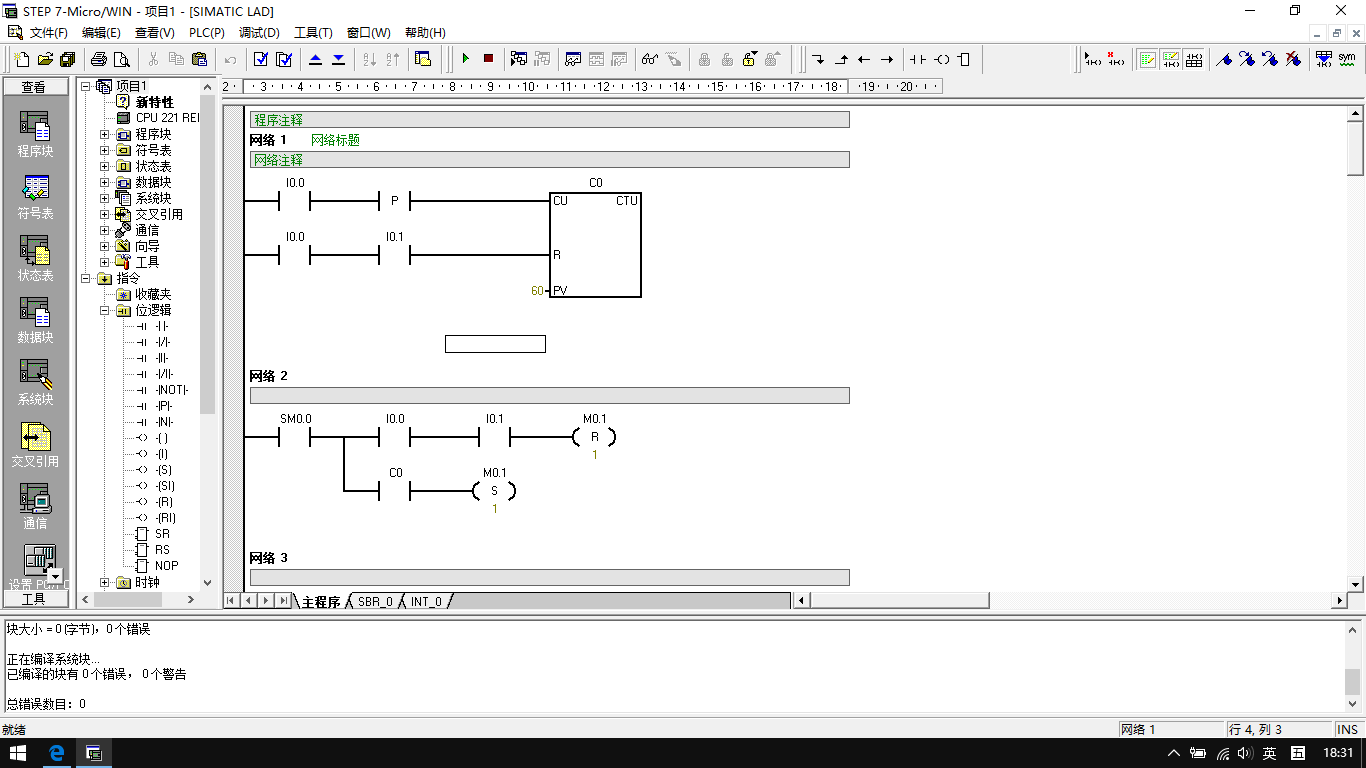1366x768 pixels.
Task: Switch to the SBR_0 tab
Action: pyautogui.click(x=375, y=601)
